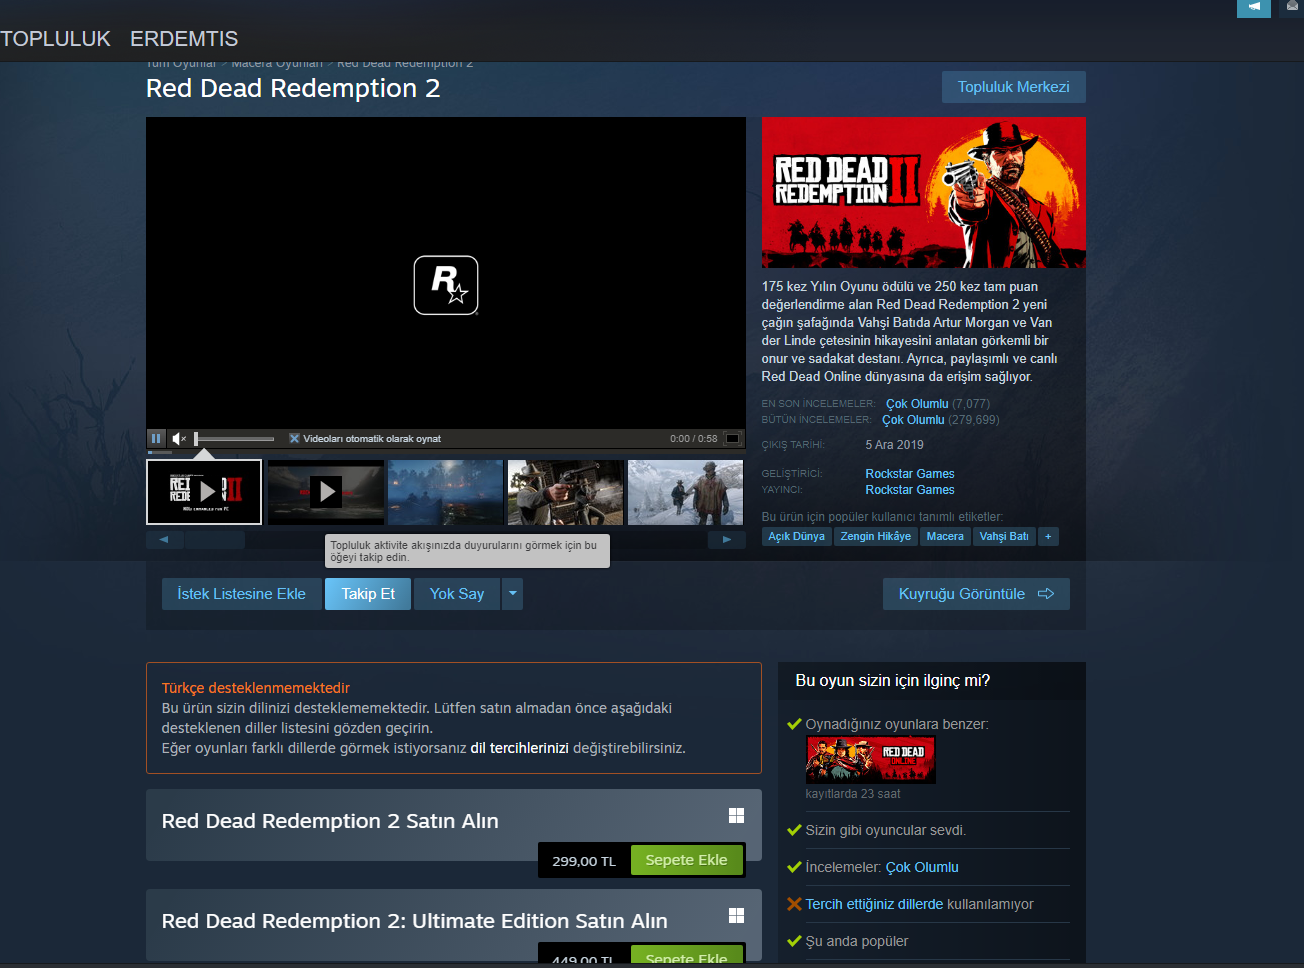This screenshot has height=968, width=1304.
Task: Click the video progress bar below the controls
Action: pos(446,452)
